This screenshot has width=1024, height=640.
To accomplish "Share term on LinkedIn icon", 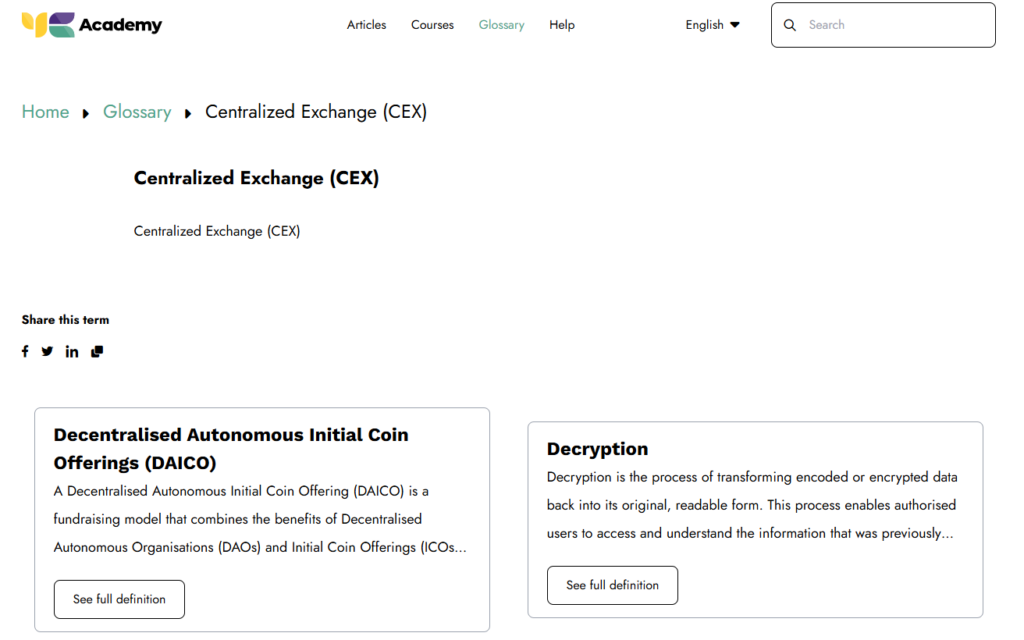I will tap(72, 352).
